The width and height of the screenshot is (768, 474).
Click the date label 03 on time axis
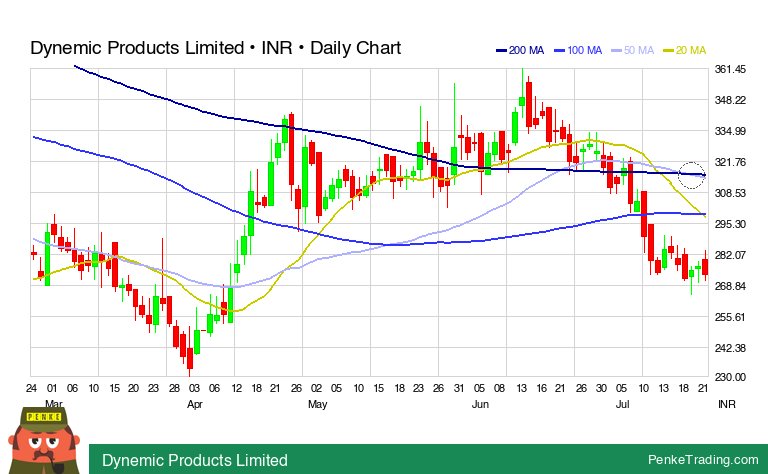[194, 388]
